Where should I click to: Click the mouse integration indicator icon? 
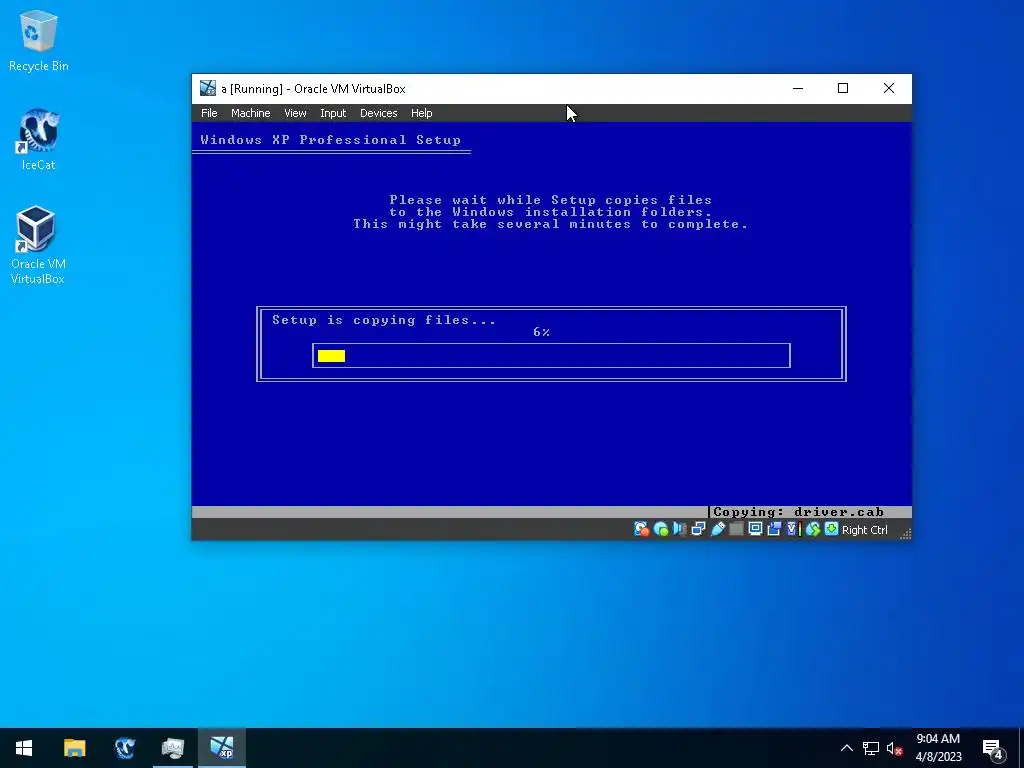coord(812,529)
